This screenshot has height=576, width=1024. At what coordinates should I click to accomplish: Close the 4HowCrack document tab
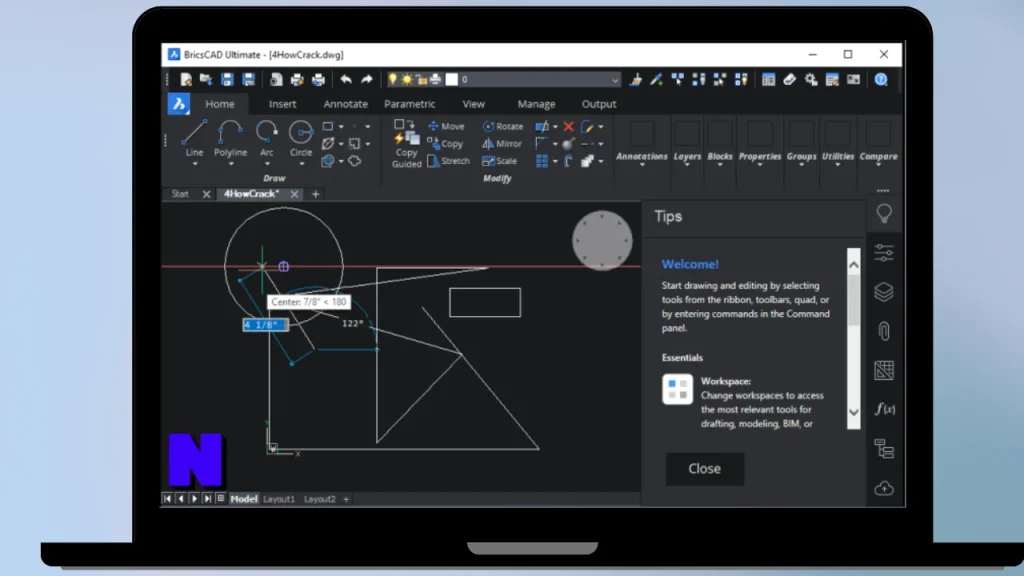click(x=295, y=194)
